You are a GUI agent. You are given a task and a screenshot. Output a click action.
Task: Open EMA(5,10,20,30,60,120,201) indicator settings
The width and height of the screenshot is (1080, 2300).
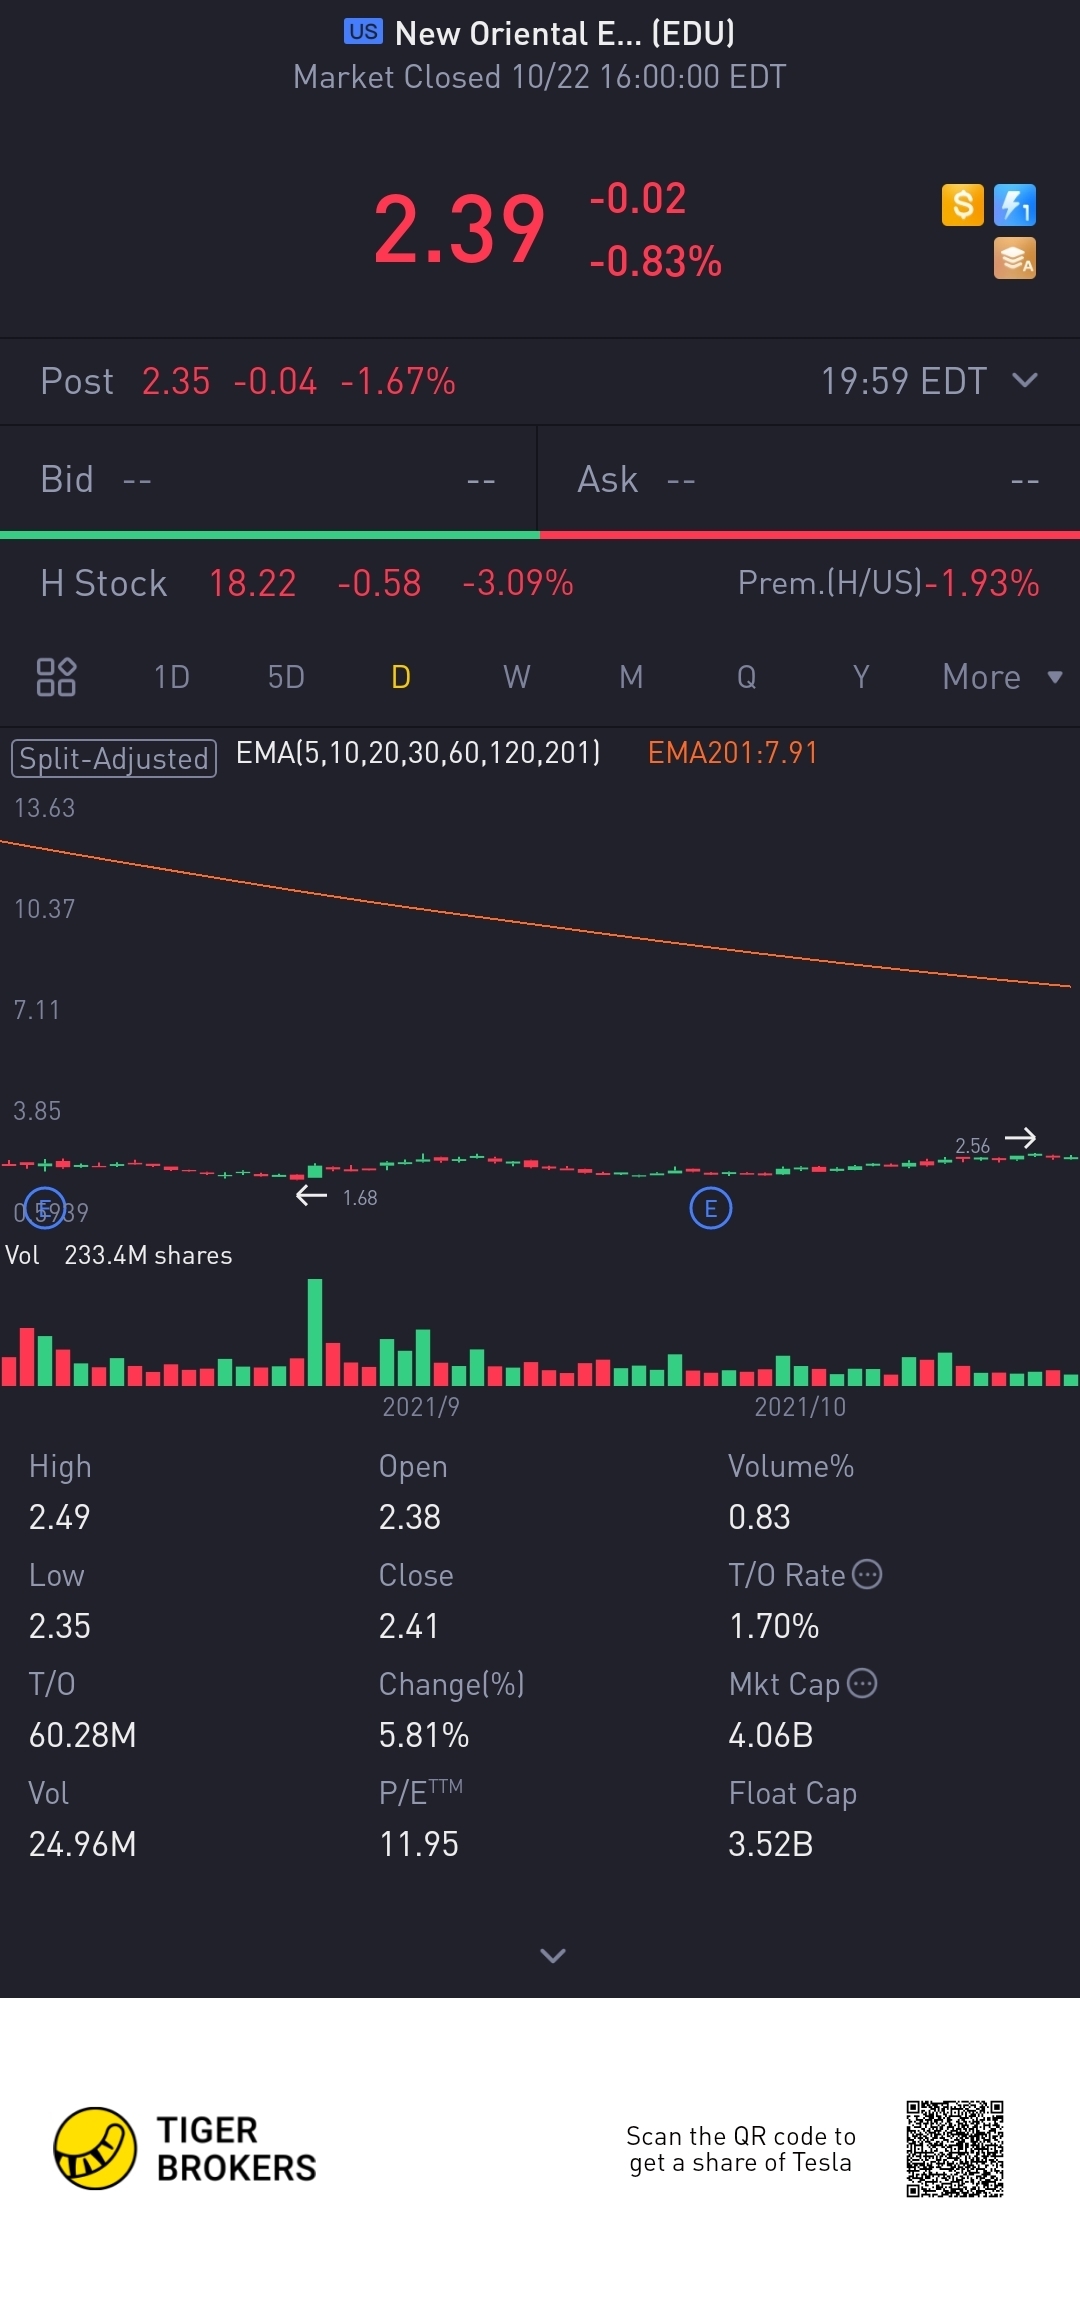418,752
